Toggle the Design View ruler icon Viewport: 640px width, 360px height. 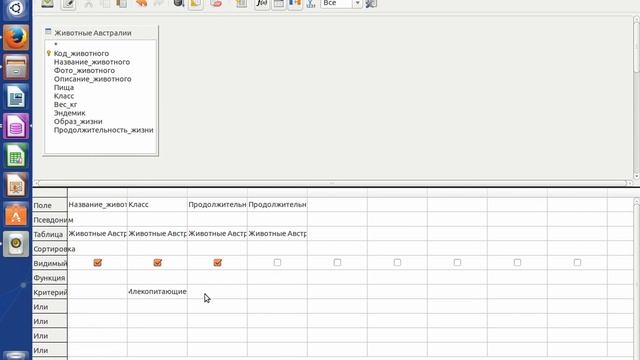click(x=196, y=4)
